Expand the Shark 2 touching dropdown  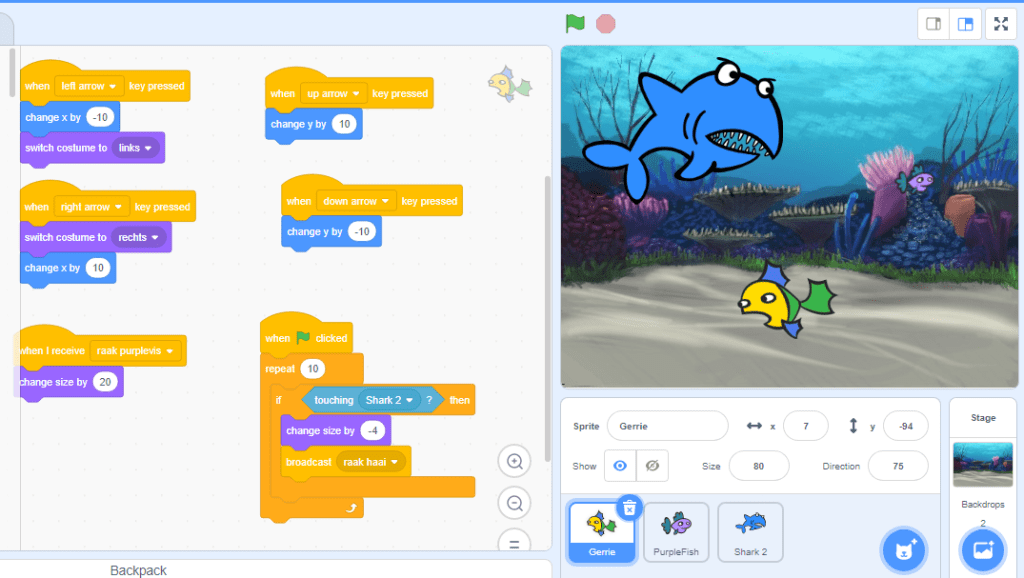pyautogui.click(x=409, y=401)
